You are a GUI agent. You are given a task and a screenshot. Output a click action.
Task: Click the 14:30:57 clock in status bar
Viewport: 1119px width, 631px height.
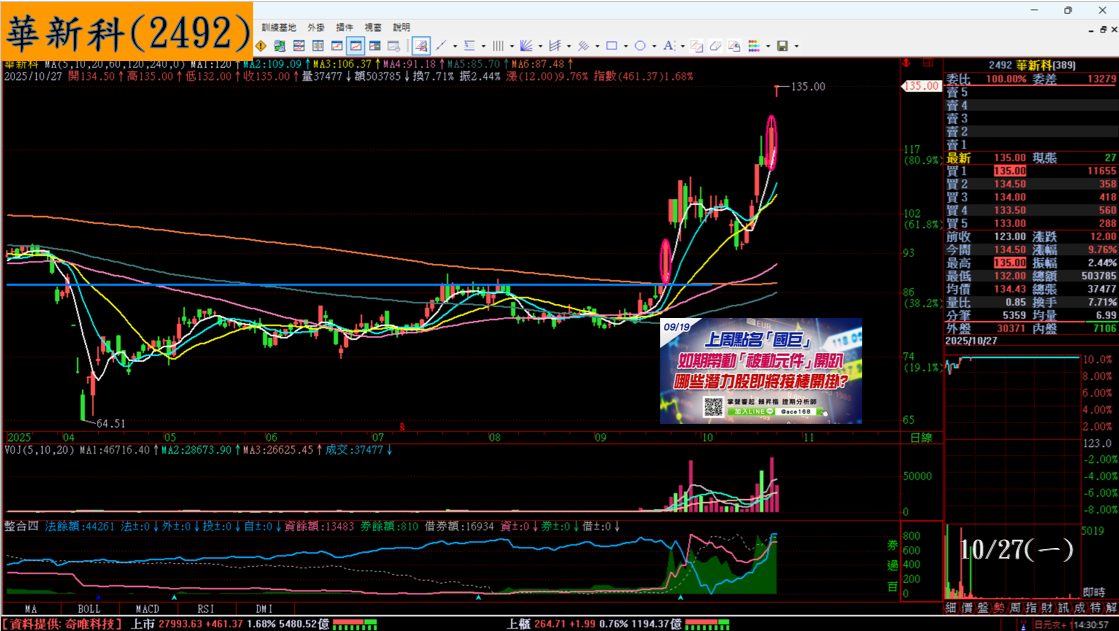coord(1089,625)
